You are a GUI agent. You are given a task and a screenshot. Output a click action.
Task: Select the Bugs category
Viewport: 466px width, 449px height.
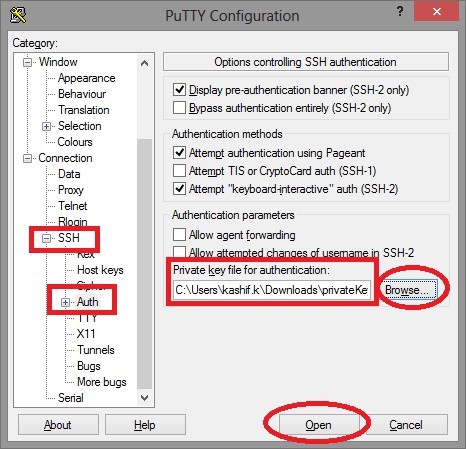click(x=89, y=366)
